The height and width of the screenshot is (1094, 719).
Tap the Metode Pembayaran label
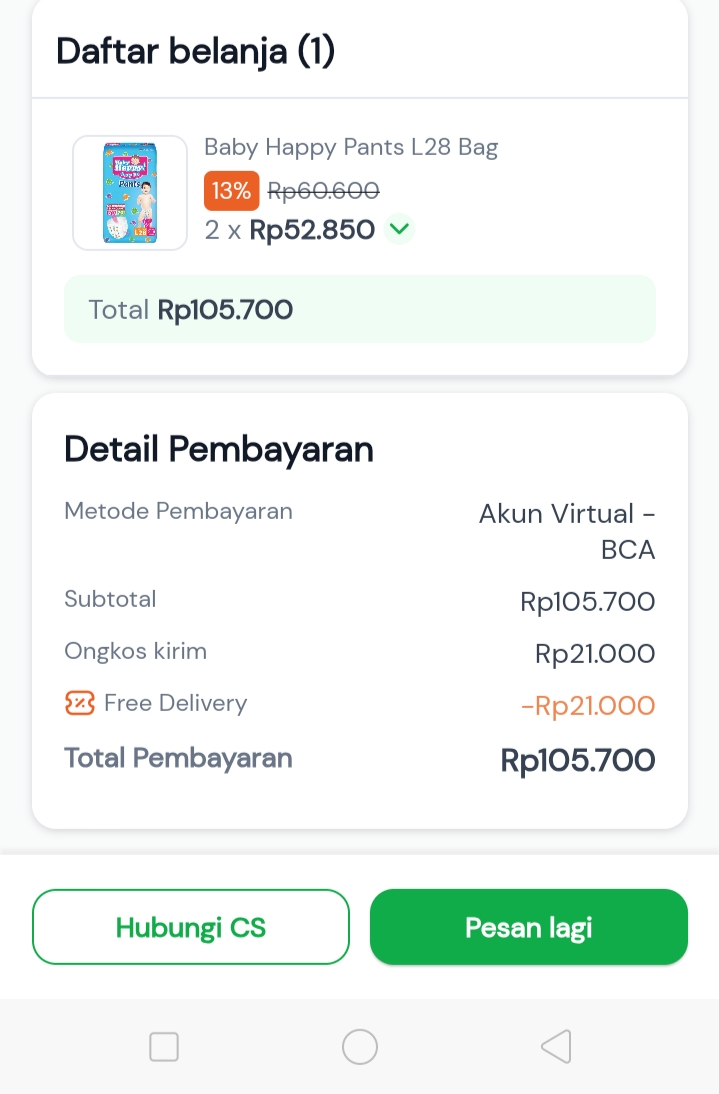[x=178, y=511]
